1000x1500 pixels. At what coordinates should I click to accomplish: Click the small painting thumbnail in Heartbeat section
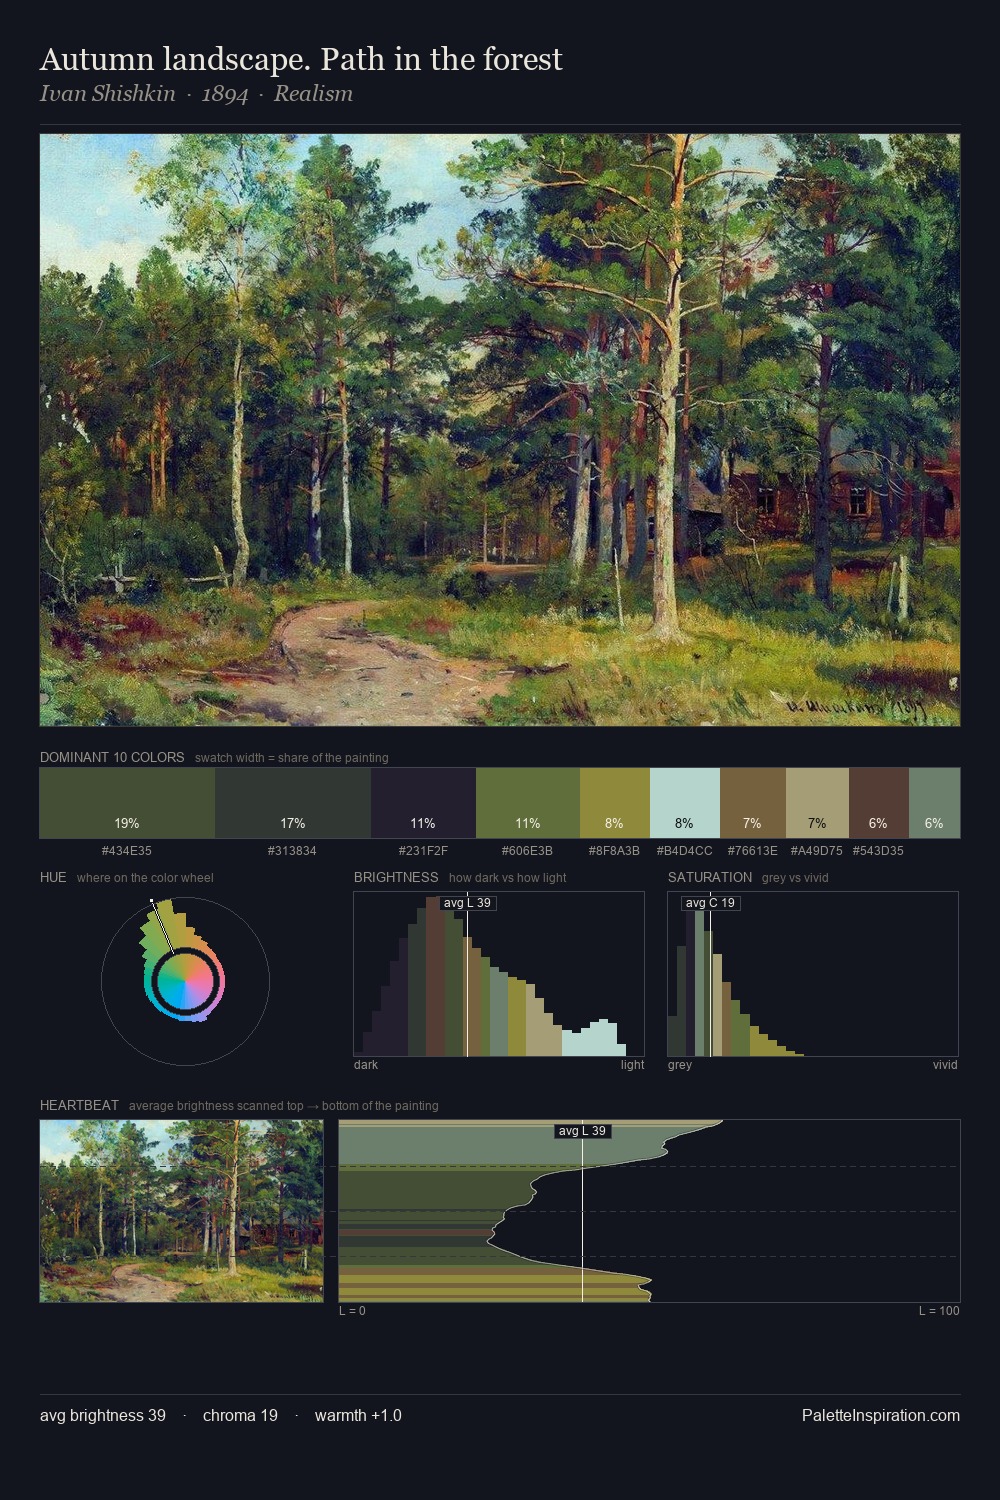click(x=182, y=1211)
